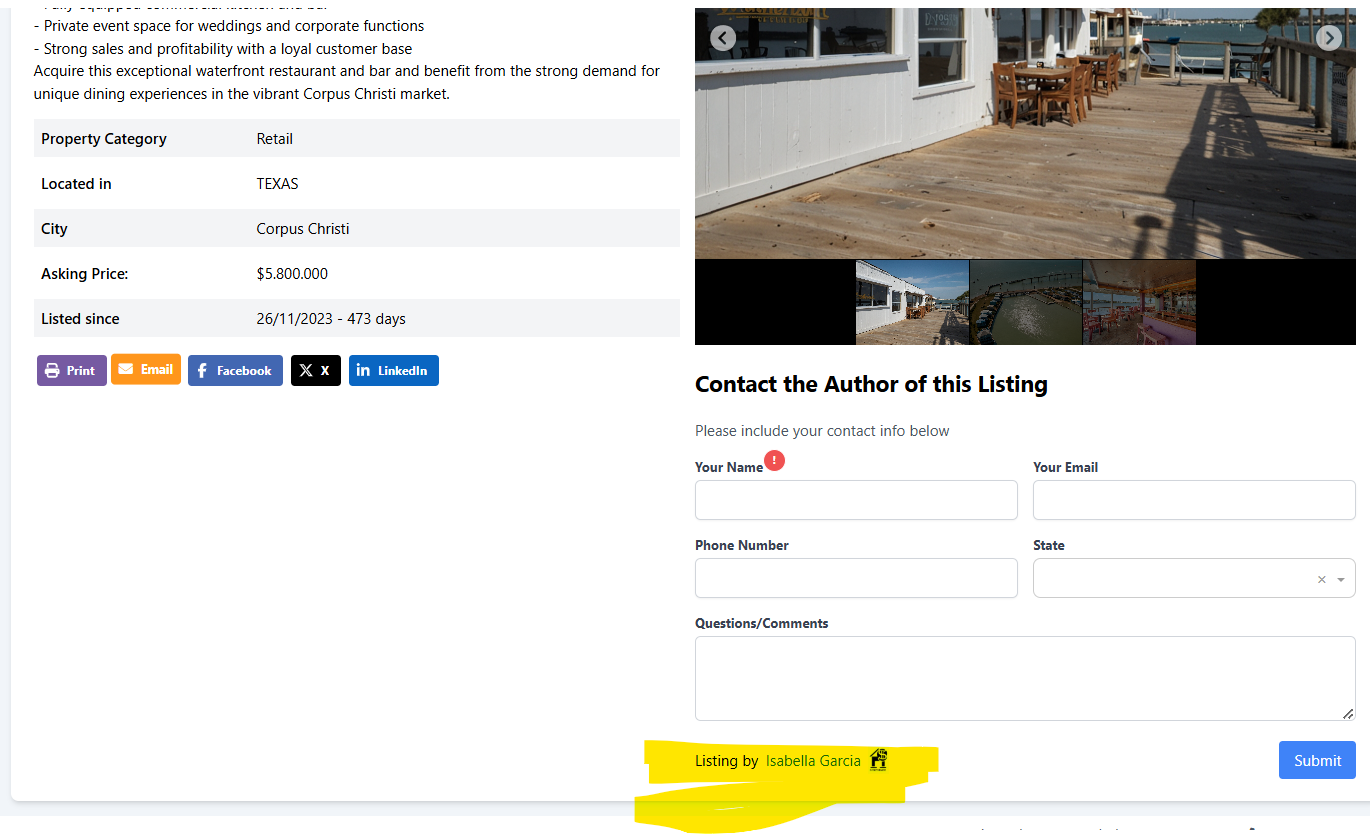Click the red warning icon by Your Name

pos(774,461)
